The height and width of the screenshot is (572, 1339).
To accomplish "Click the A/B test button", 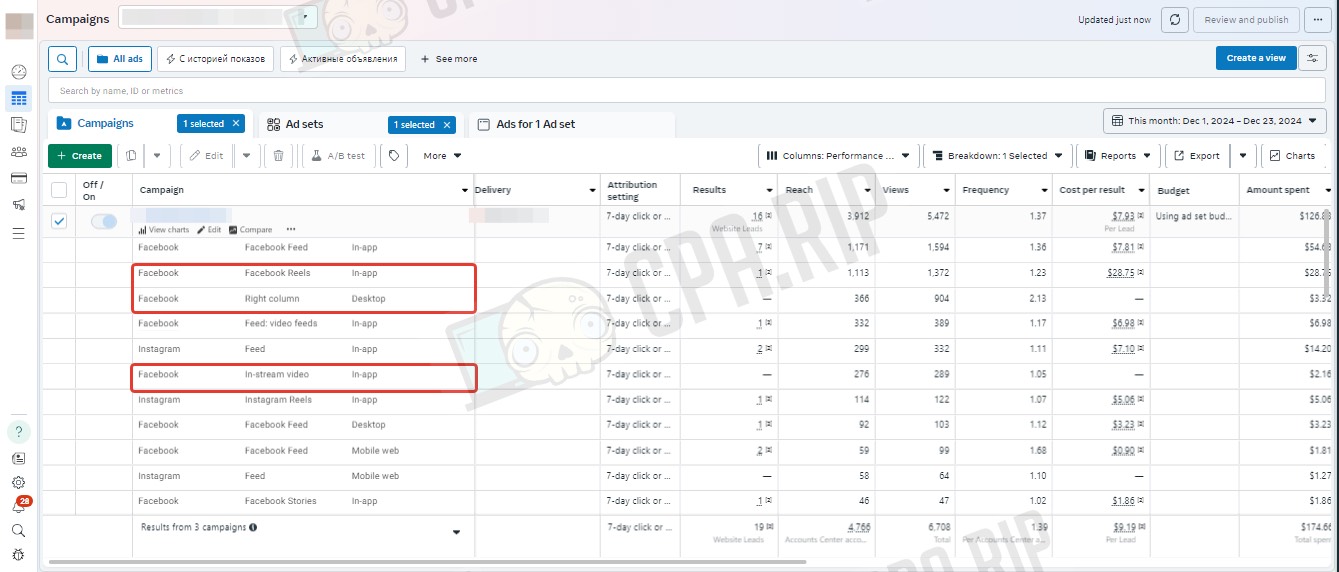I will [337, 156].
